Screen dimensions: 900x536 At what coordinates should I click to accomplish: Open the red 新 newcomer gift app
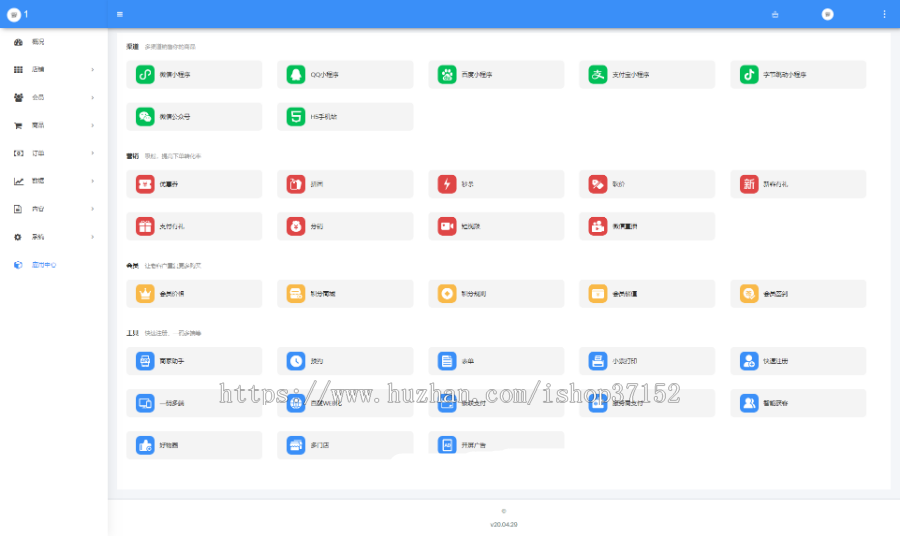(x=798, y=184)
